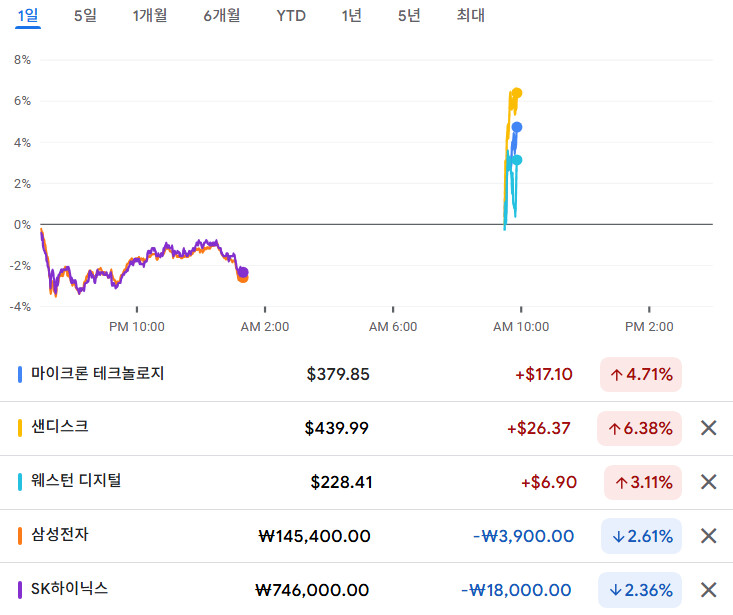The image size is (733, 615).
Task: Click the yellow 샌디스크 endpoint dot on chart
Action: click(x=517, y=93)
